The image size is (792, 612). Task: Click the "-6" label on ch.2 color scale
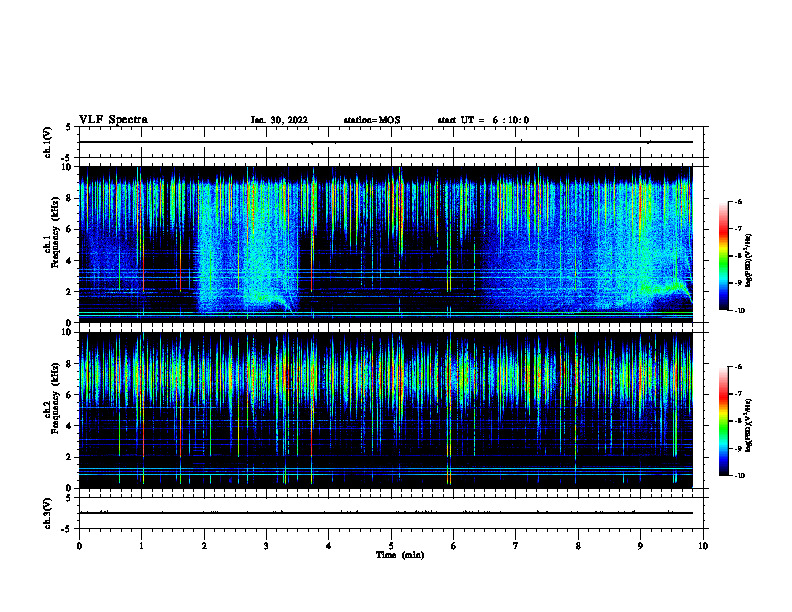click(x=738, y=367)
